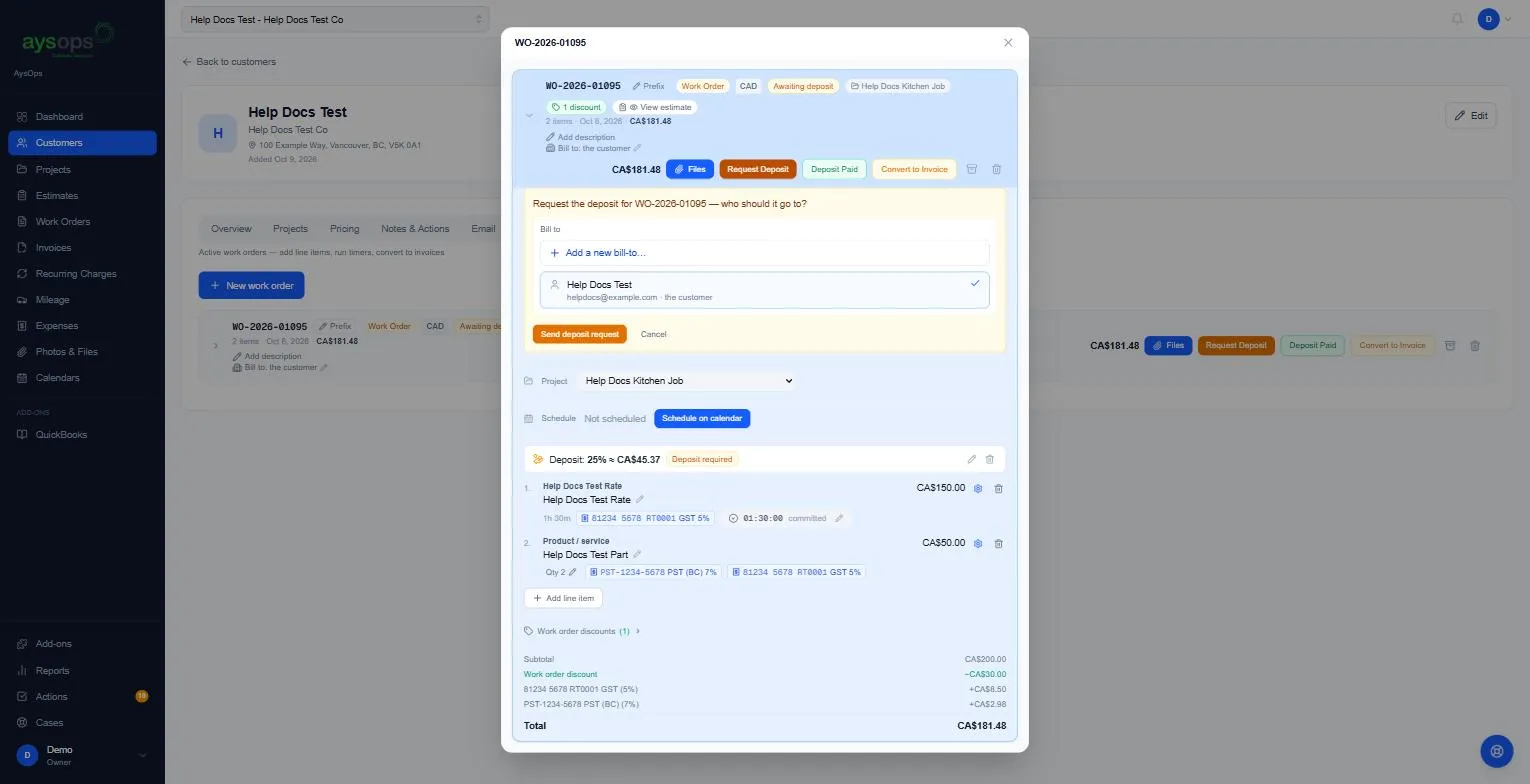Delete the Help Docs Test Rate line item
Viewport: 1530px width, 784px height.
(x=998, y=489)
